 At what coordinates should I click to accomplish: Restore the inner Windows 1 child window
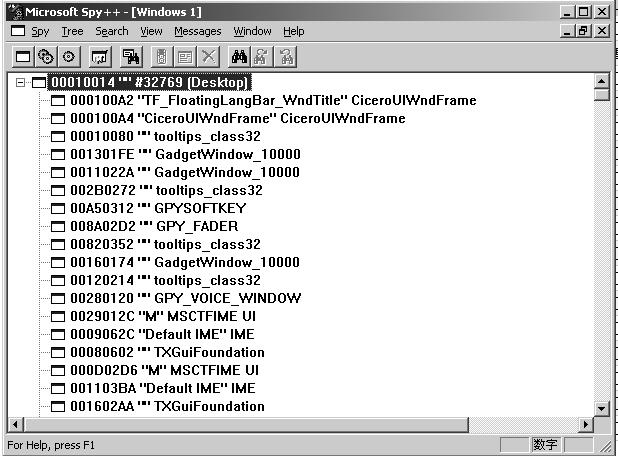[x=584, y=30]
